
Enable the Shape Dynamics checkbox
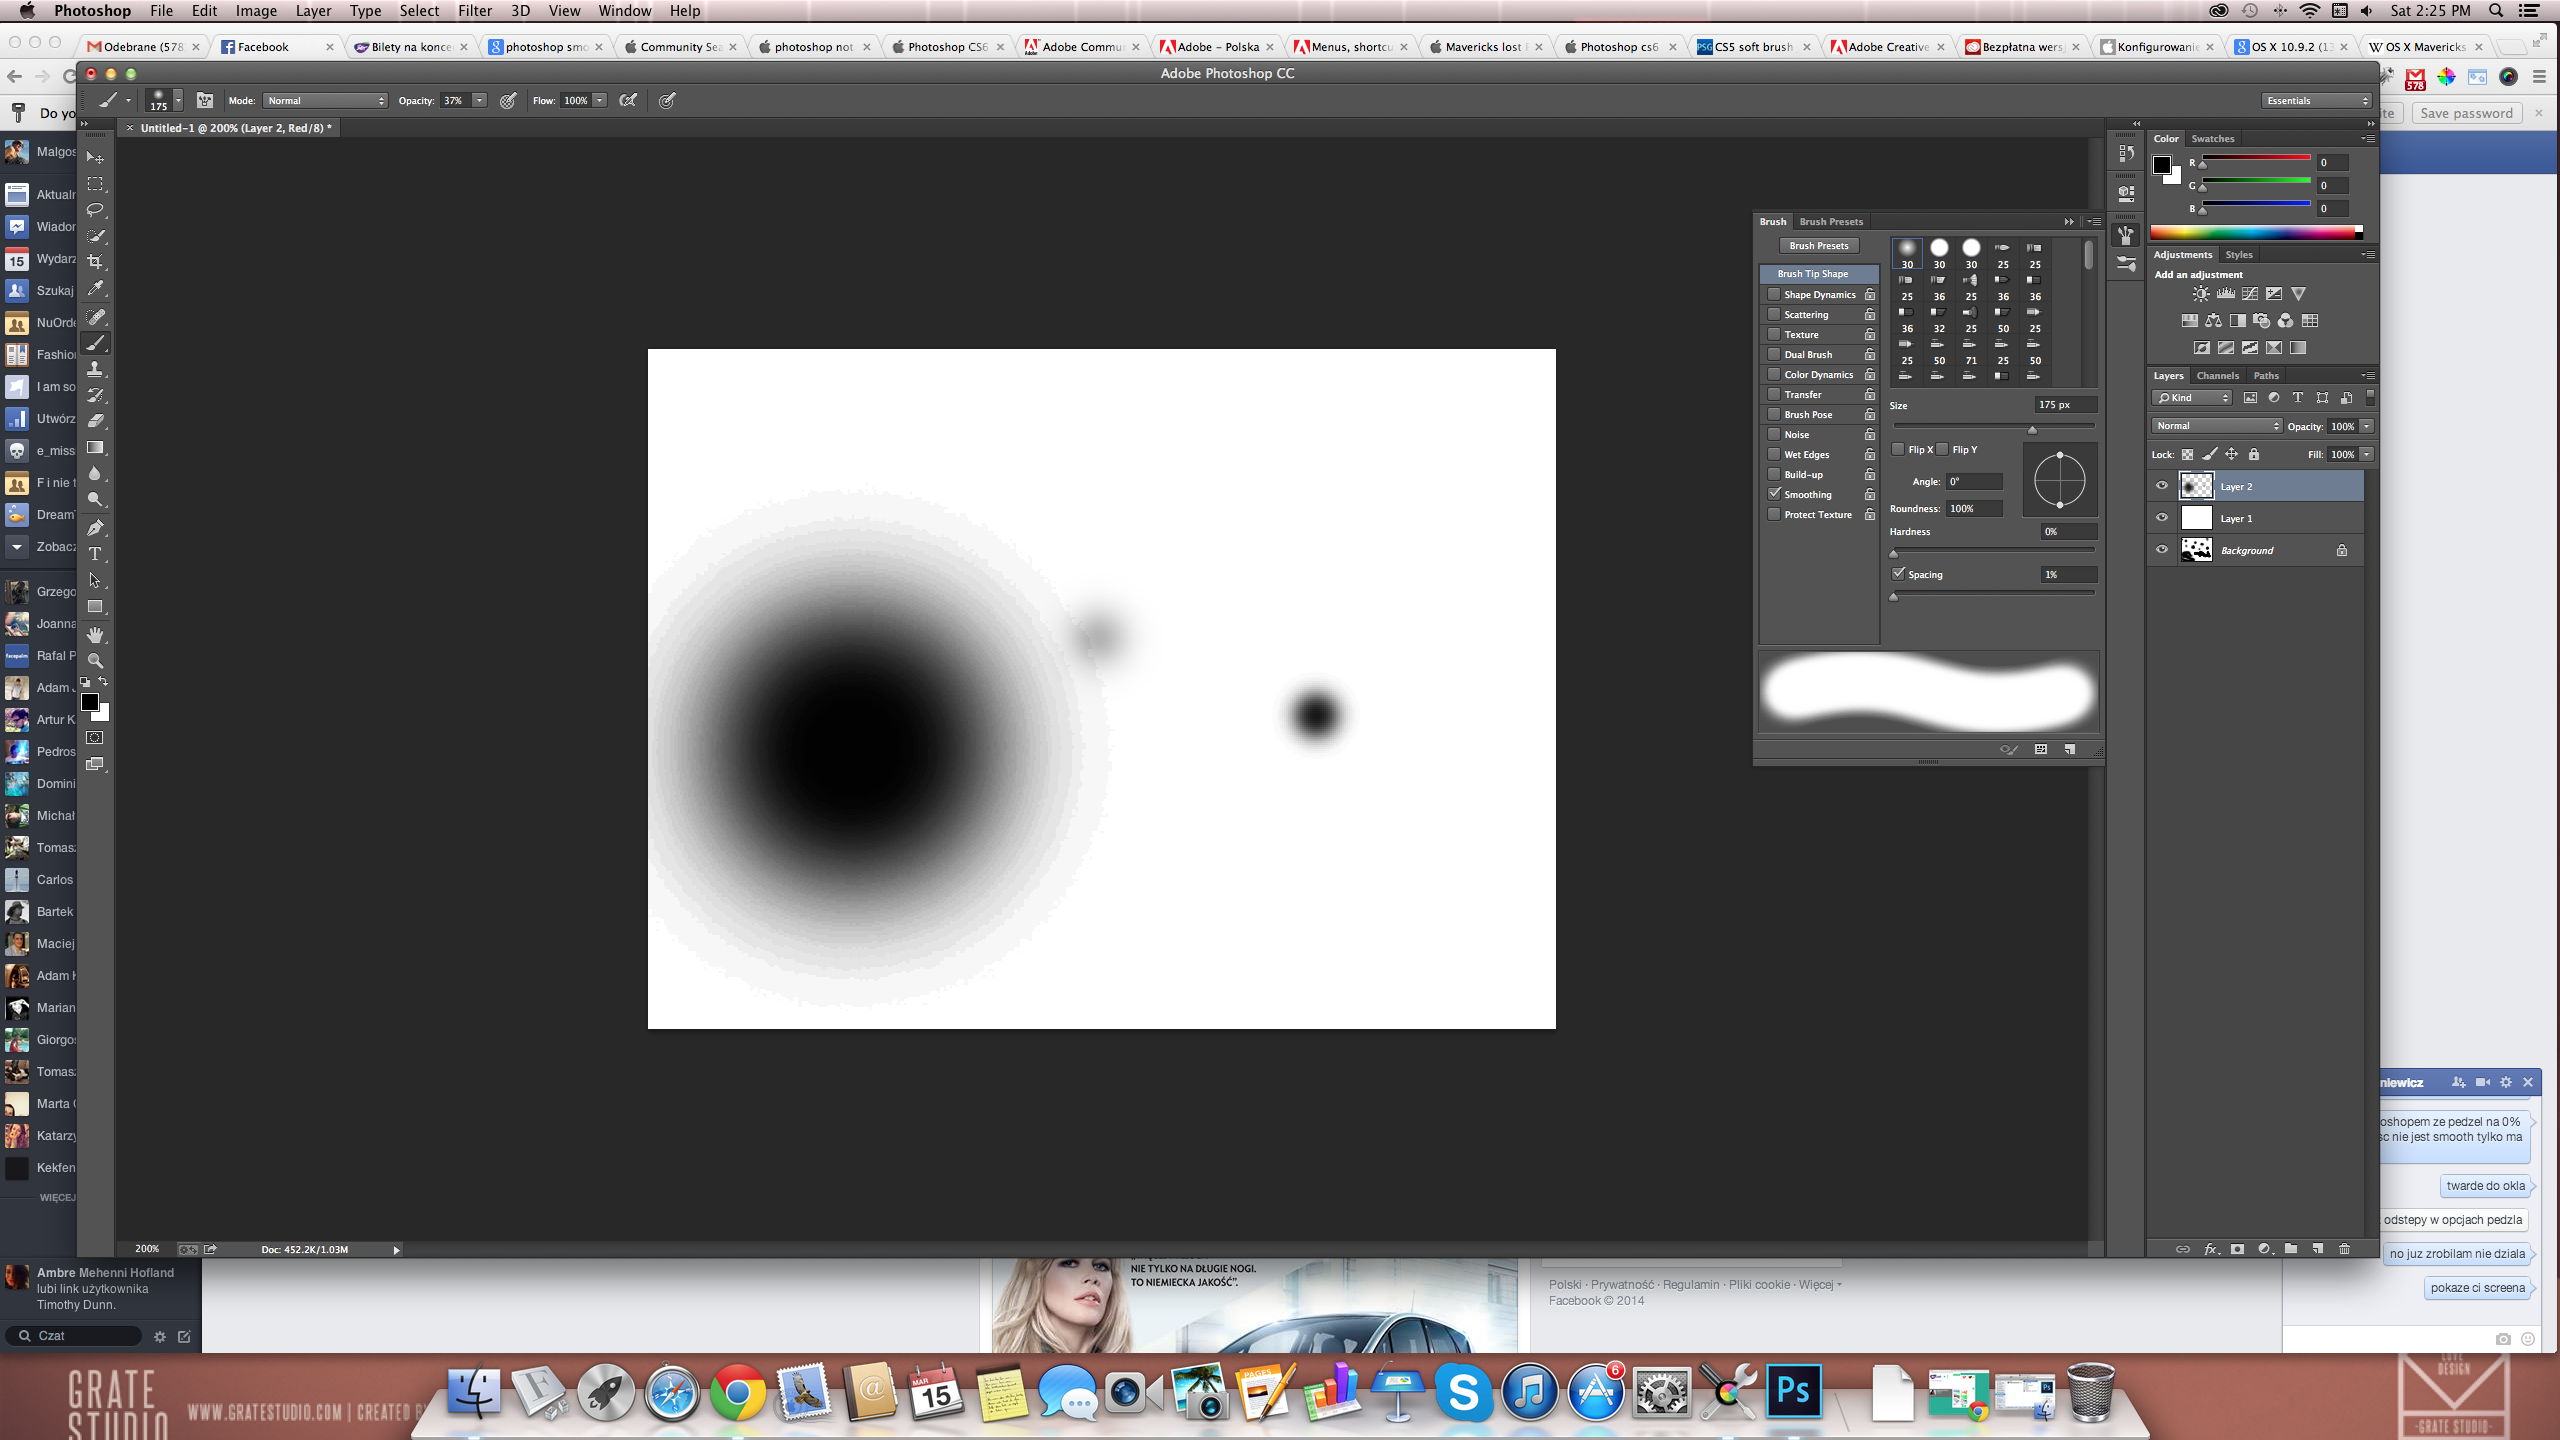pyautogui.click(x=1774, y=294)
